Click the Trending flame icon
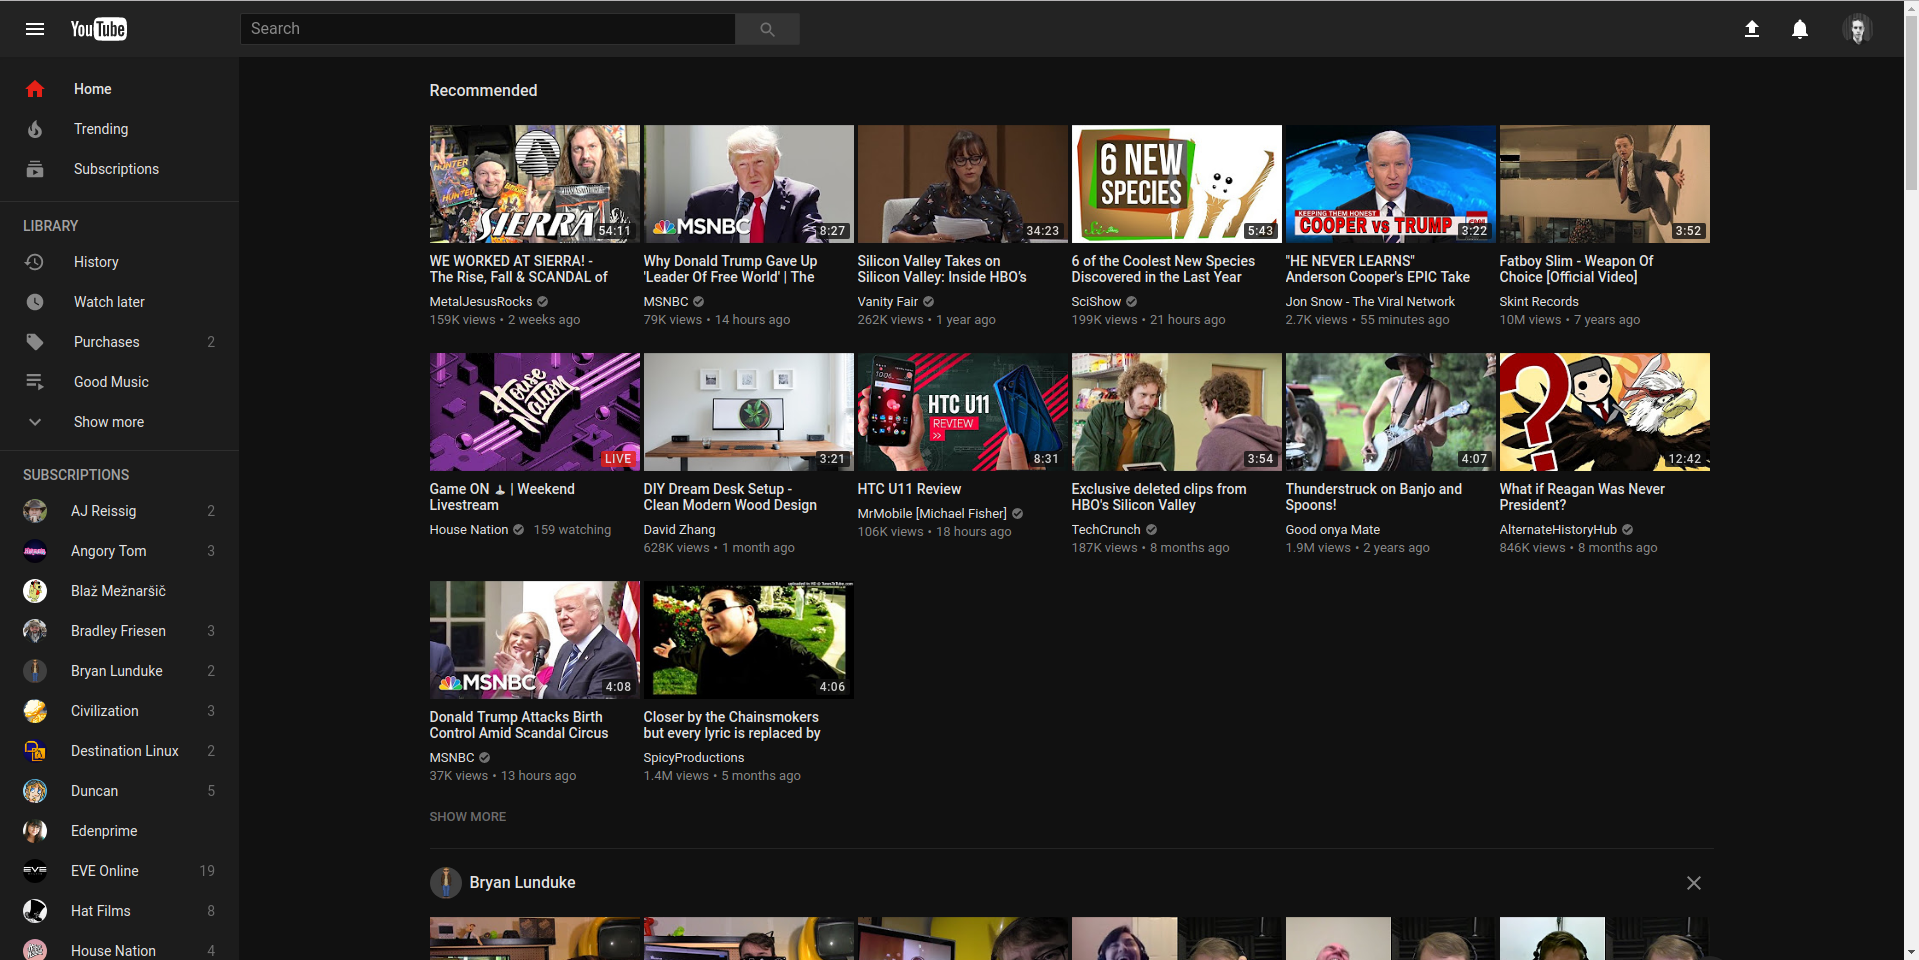This screenshot has height=960, width=1919. [35, 129]
